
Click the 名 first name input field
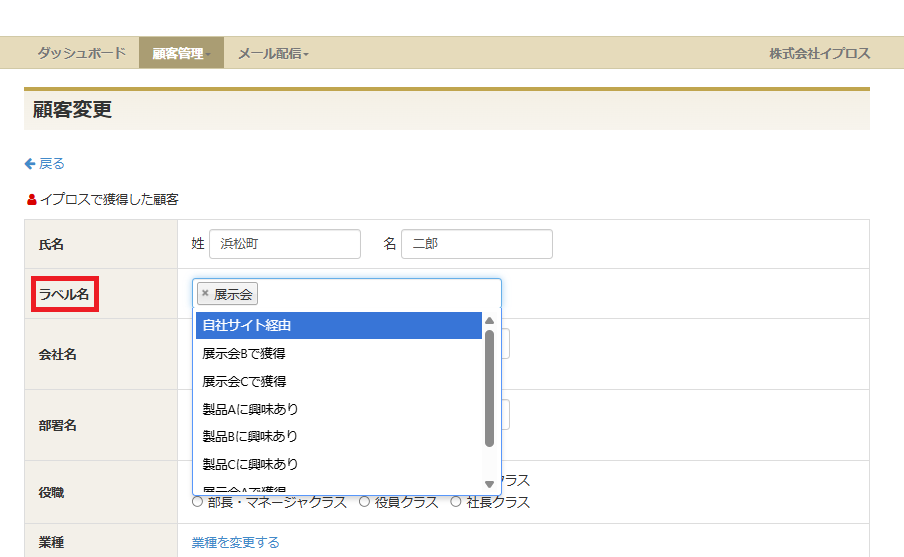click(x=476, y=244)
